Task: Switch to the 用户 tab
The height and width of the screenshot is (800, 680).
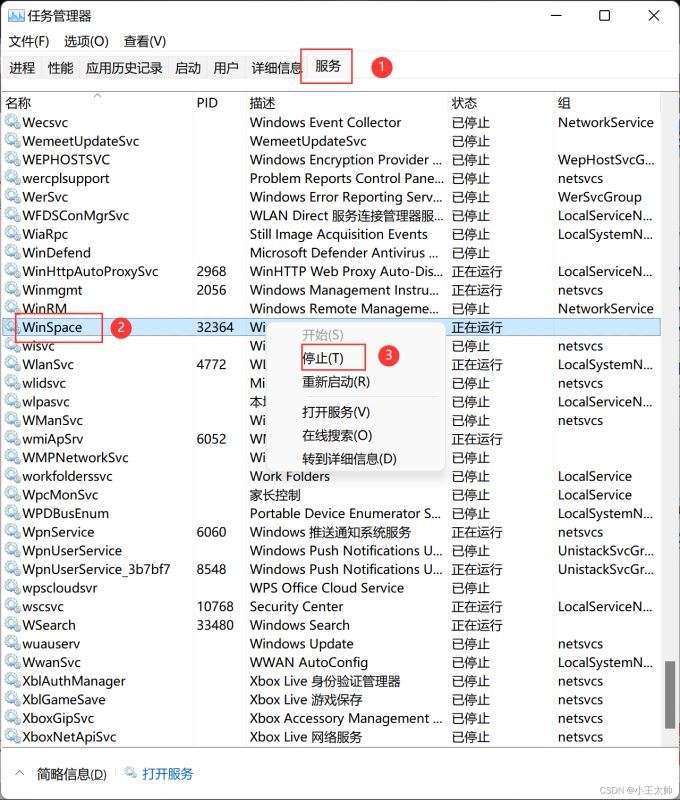Action: pyautogui.click(x=226, y=67)
